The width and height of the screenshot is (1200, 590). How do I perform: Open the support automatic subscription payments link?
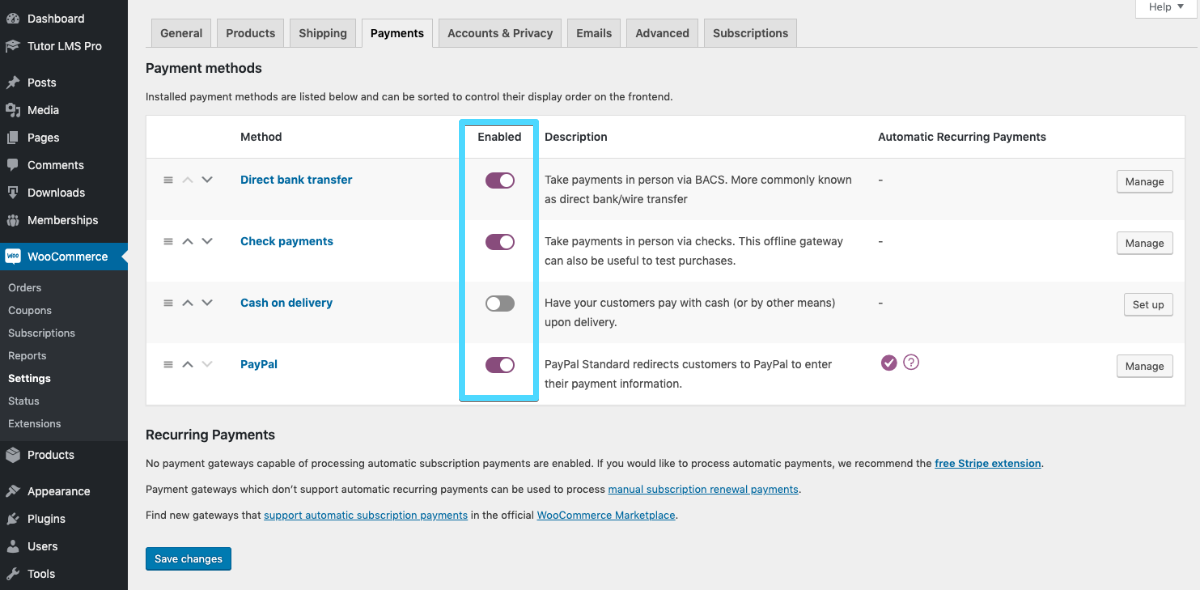(x=366, y=515)
